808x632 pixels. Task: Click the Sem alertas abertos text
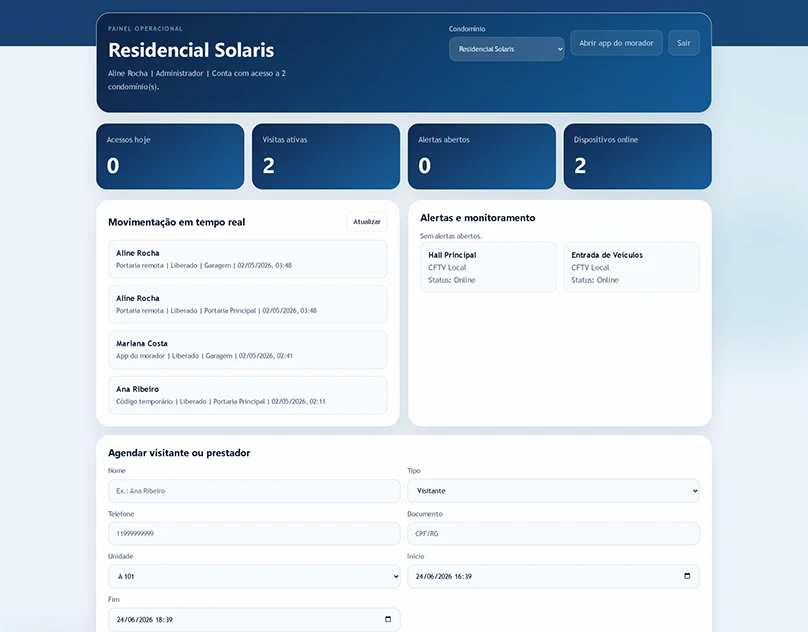tap(451, 236)
